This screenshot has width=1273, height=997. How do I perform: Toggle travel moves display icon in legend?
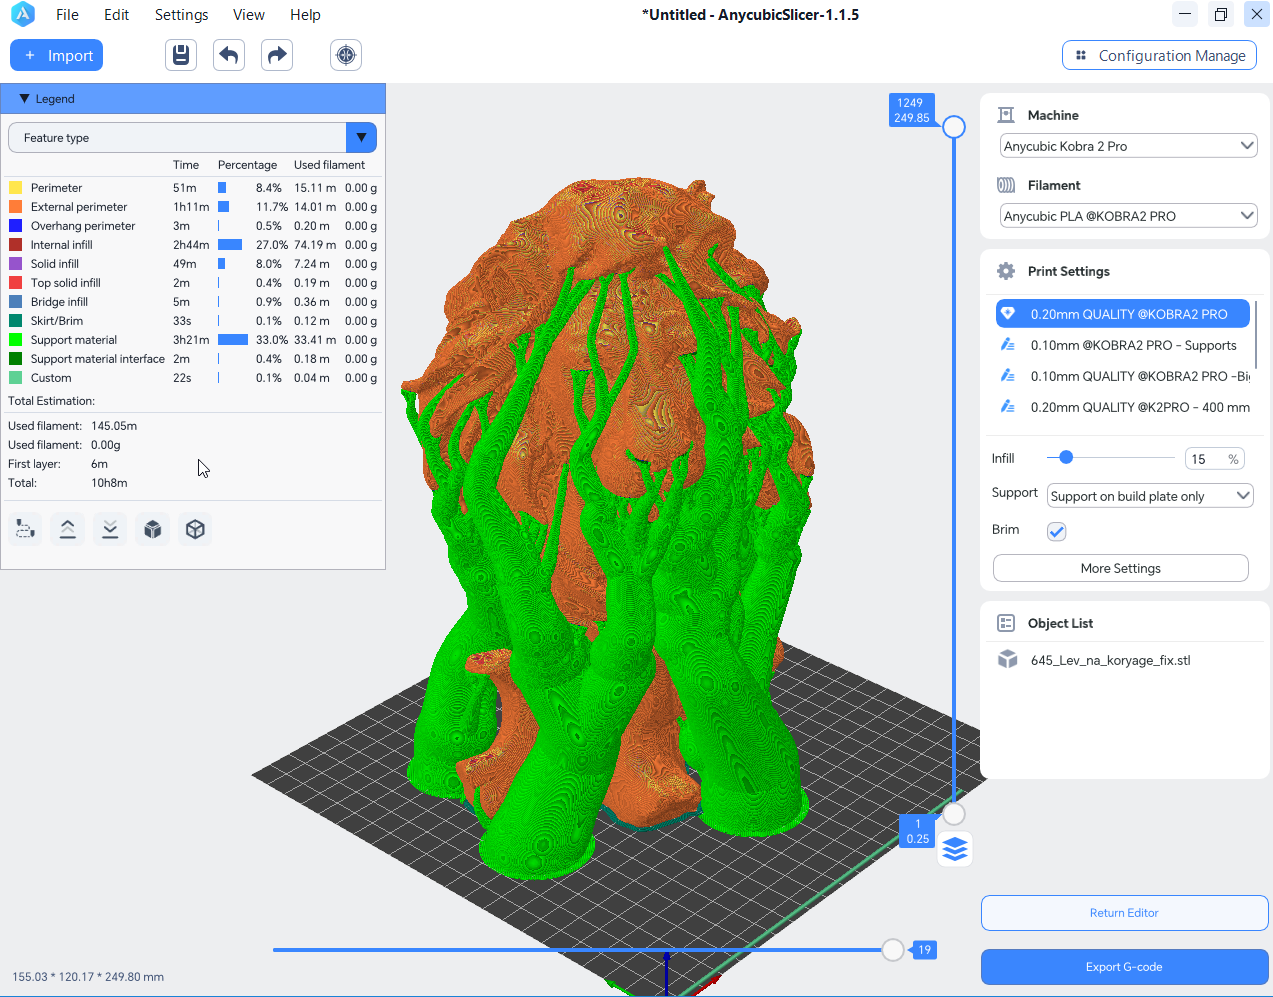(x=25, y=529)
